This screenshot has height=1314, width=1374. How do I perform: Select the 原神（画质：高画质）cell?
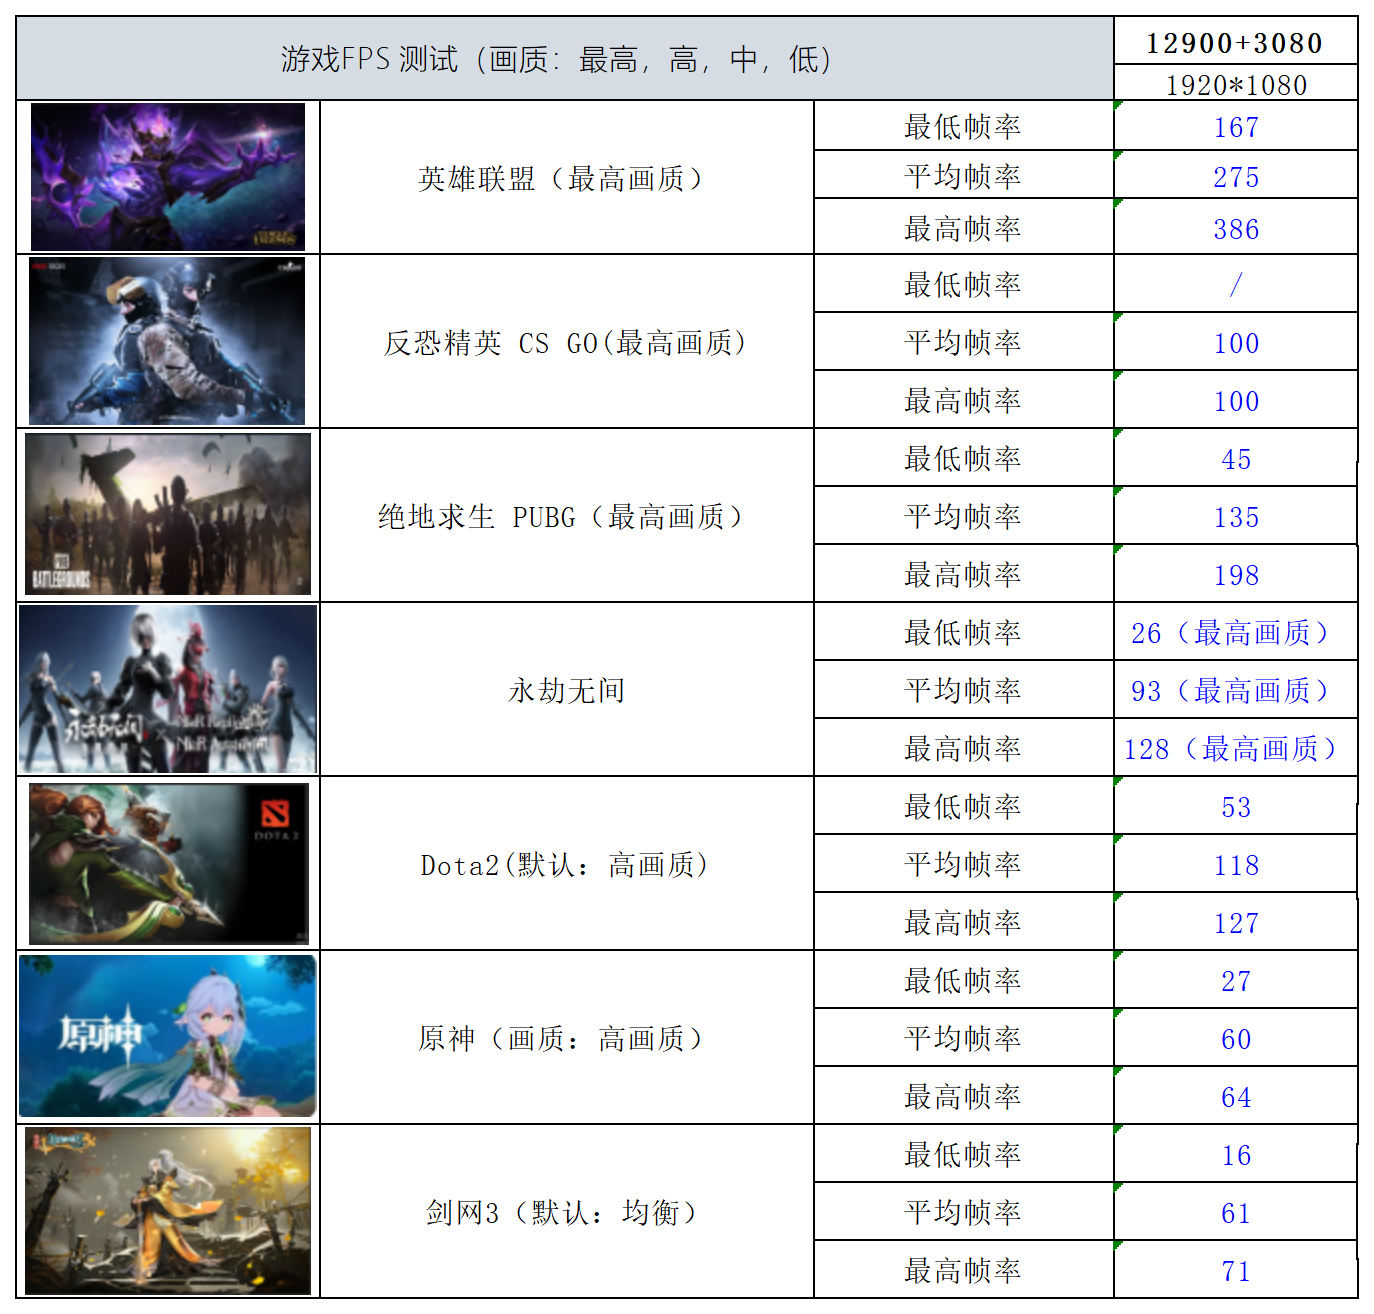click(567, 1038)
